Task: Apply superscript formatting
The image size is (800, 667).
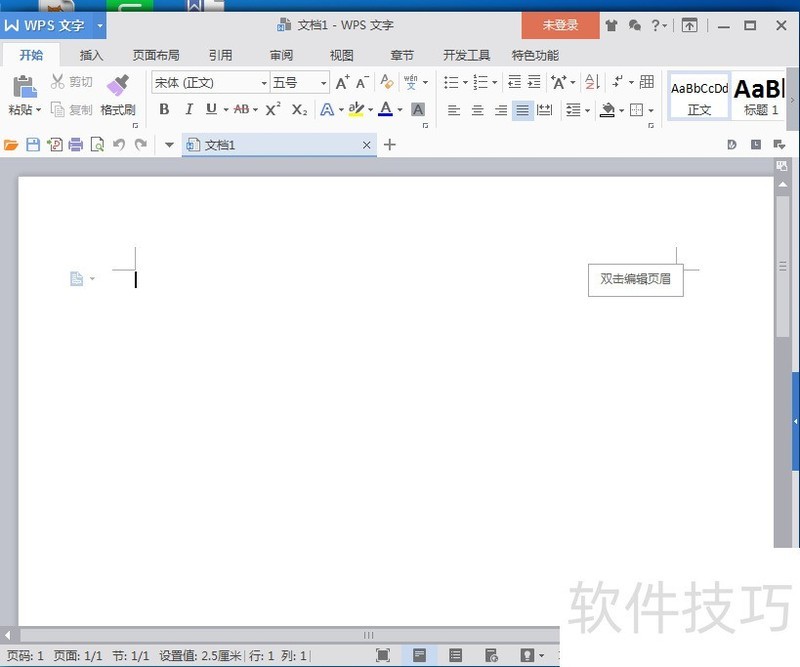Action: pyautogui.click(x=273, y=110)
